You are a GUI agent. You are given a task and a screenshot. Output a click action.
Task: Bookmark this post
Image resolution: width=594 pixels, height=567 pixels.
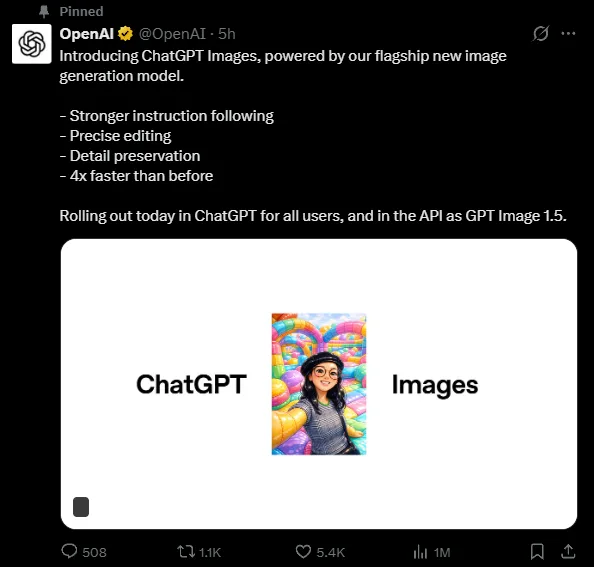click(x=537, y=551)
